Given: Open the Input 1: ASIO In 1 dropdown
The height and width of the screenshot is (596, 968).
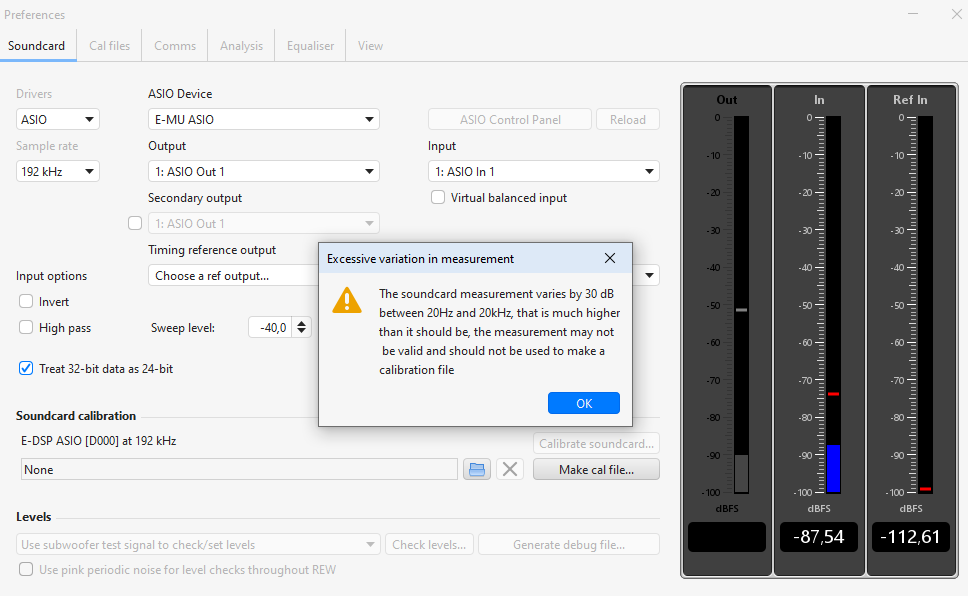Looking at the screenshot, I should point(543,172).
